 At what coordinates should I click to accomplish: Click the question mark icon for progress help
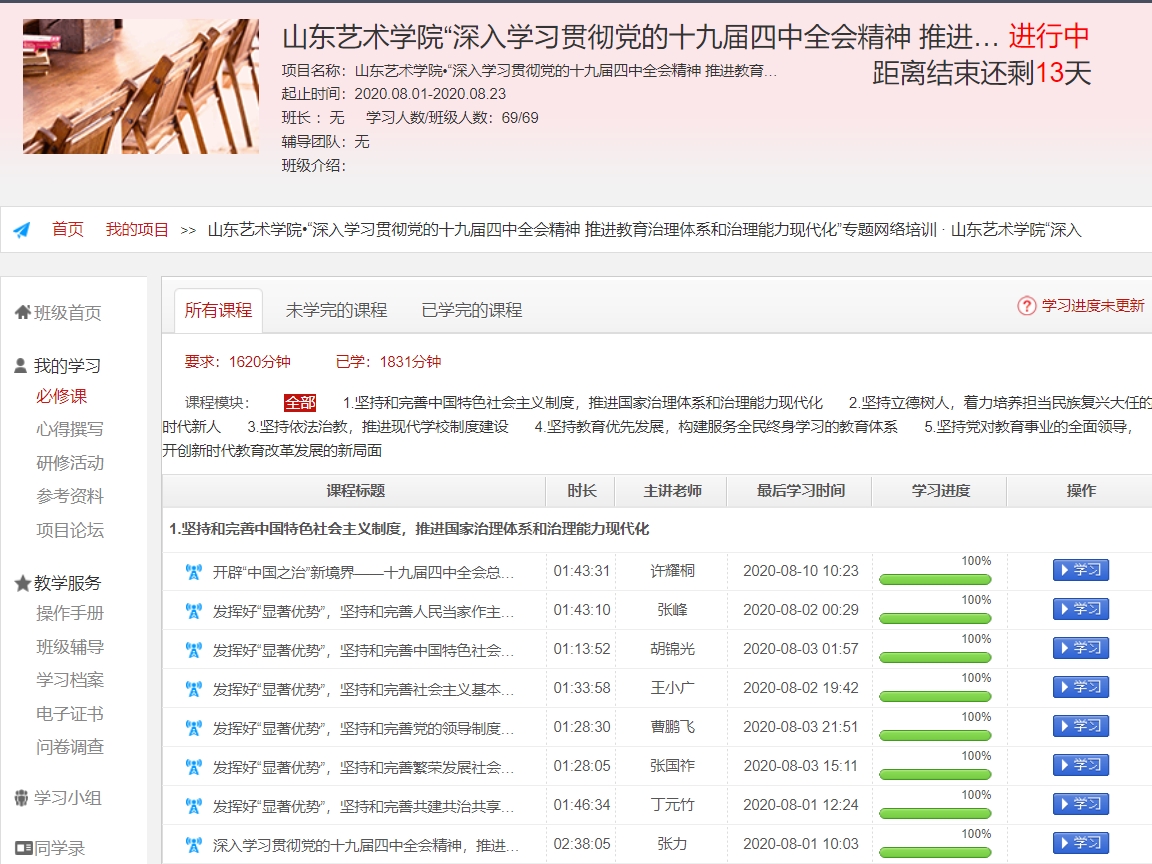(1026, 306)
